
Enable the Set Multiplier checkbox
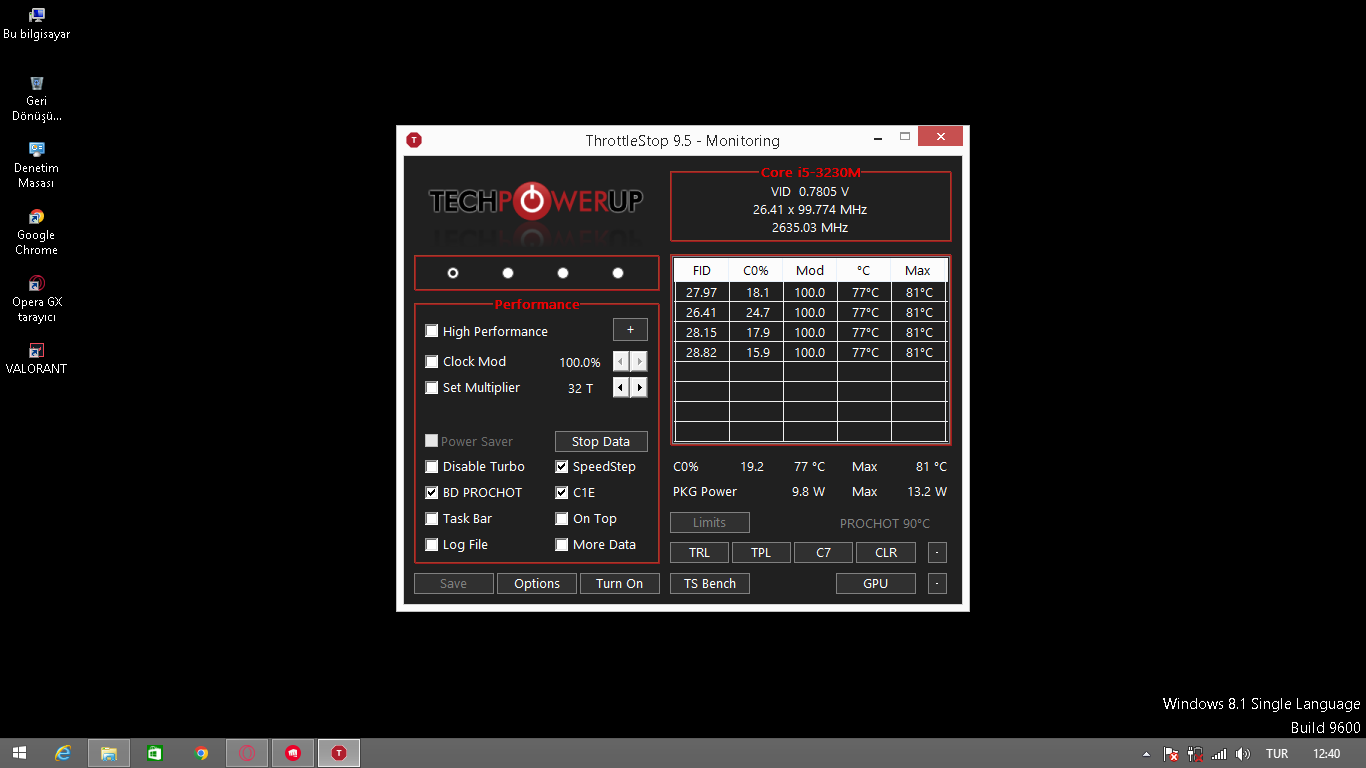[432, 387]
